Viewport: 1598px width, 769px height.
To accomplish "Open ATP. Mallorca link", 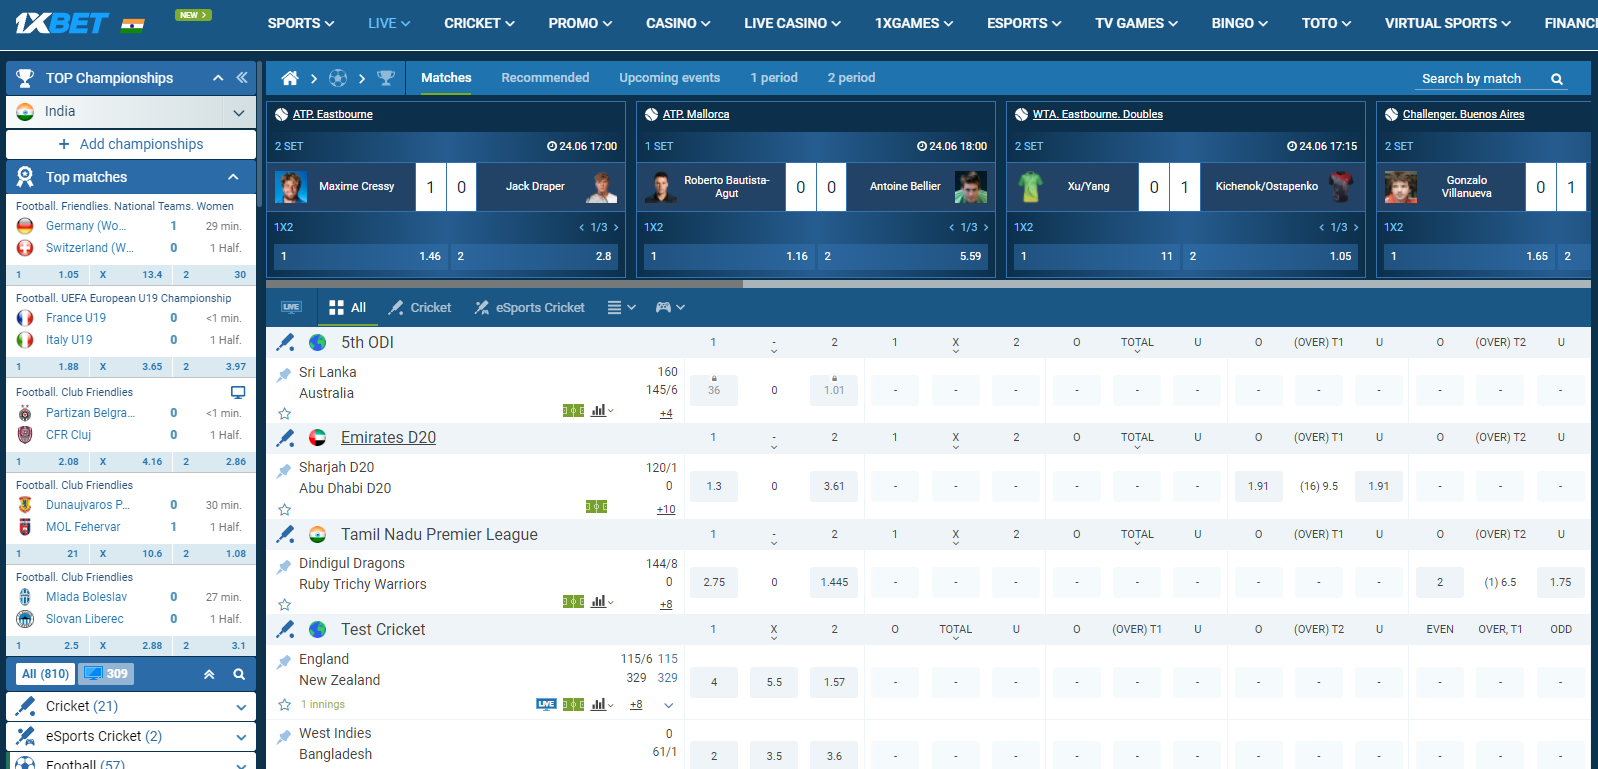I will pyautogui.click(x=696, y=114).
